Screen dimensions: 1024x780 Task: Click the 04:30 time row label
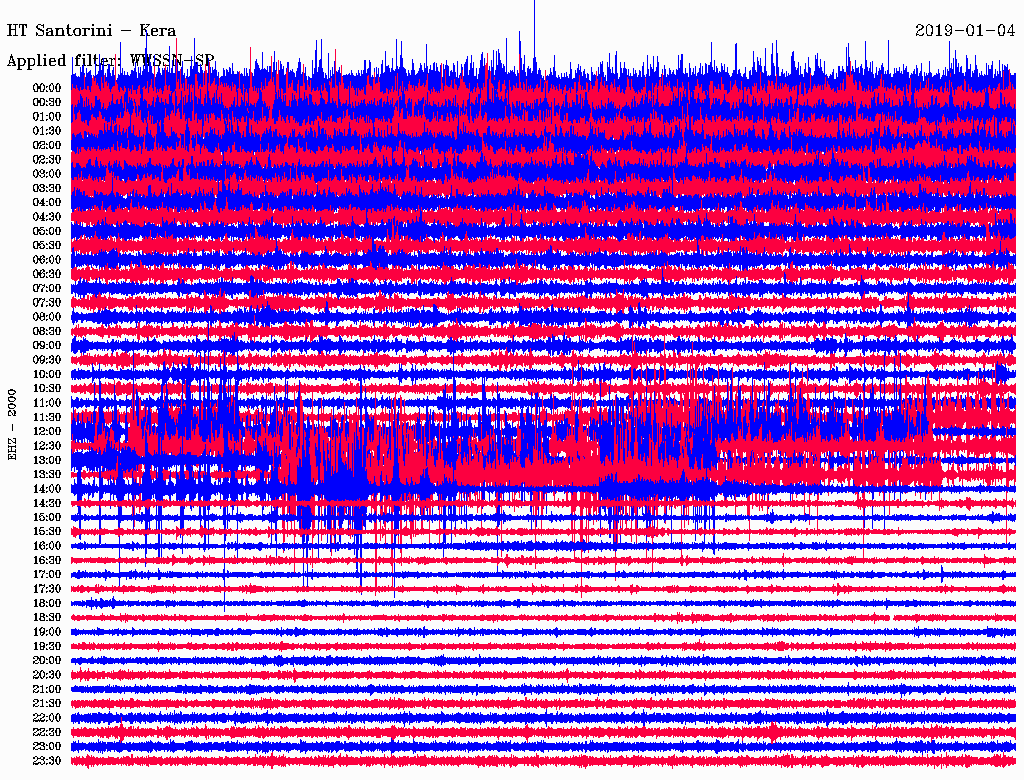pos(47,217)
